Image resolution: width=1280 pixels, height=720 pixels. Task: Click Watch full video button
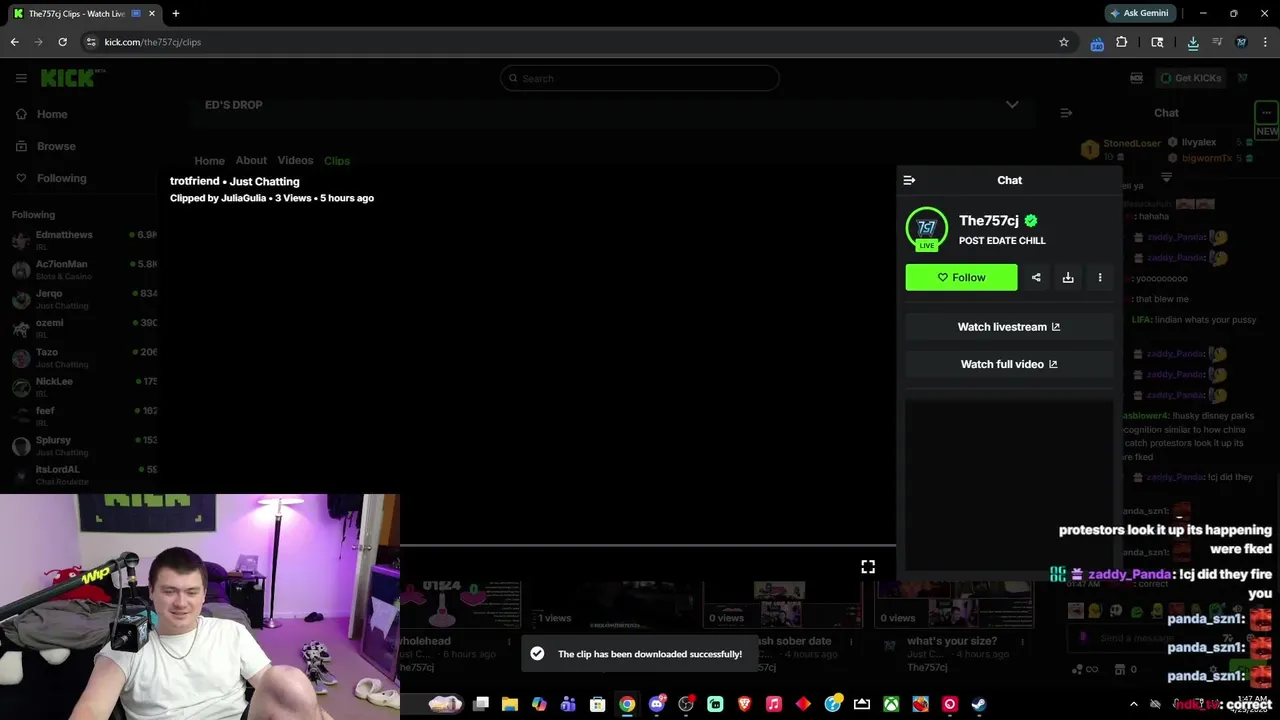click(x=1009, y=364)
